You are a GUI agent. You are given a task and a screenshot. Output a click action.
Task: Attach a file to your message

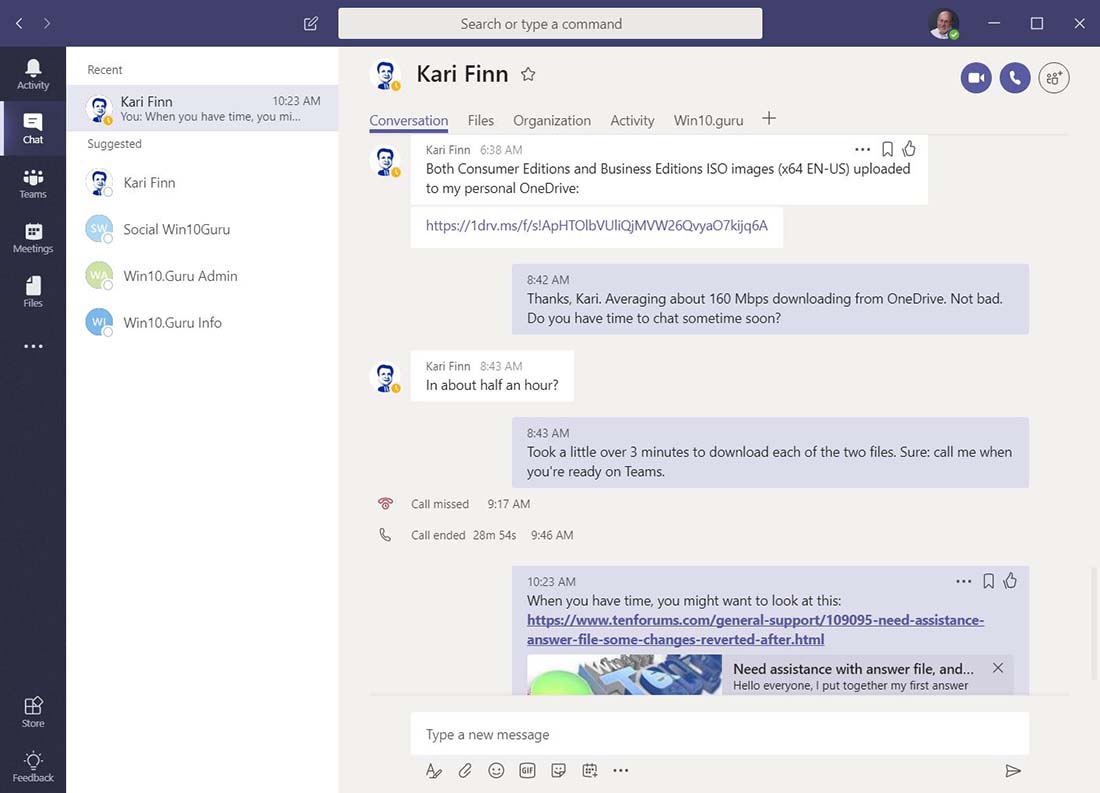[464, 770]
